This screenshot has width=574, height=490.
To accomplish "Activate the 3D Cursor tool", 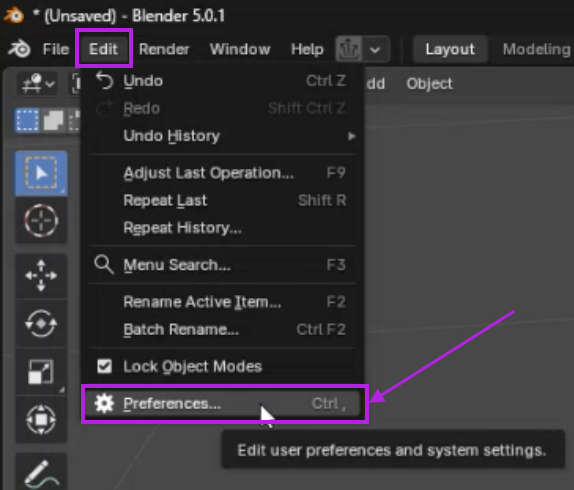I will (41, 221).
